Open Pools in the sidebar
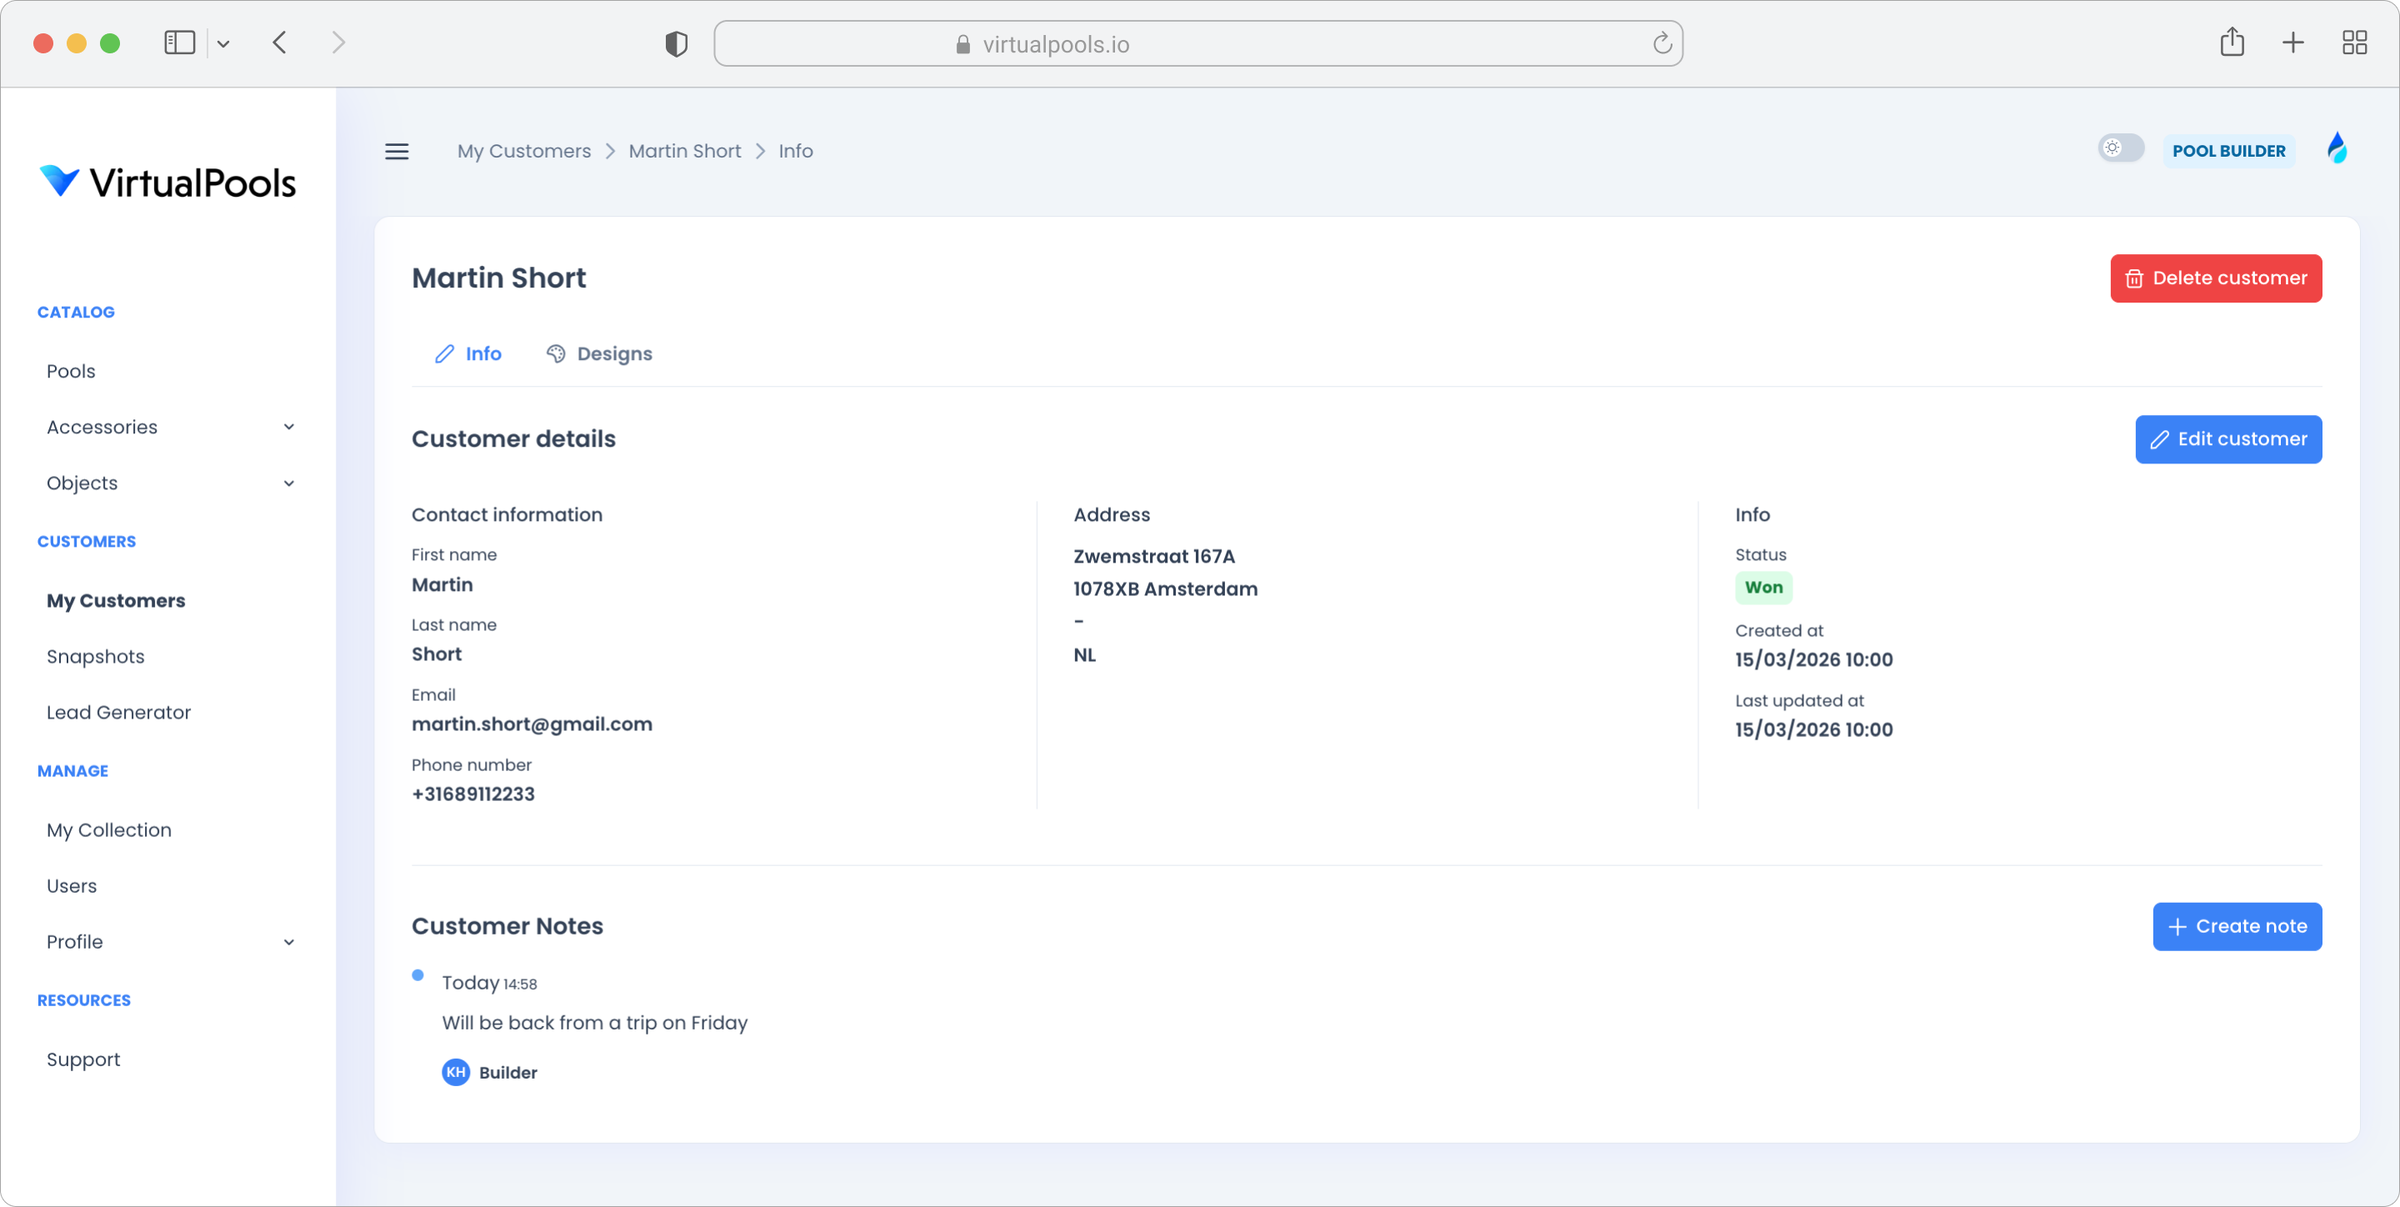 (x=71, y=371)
